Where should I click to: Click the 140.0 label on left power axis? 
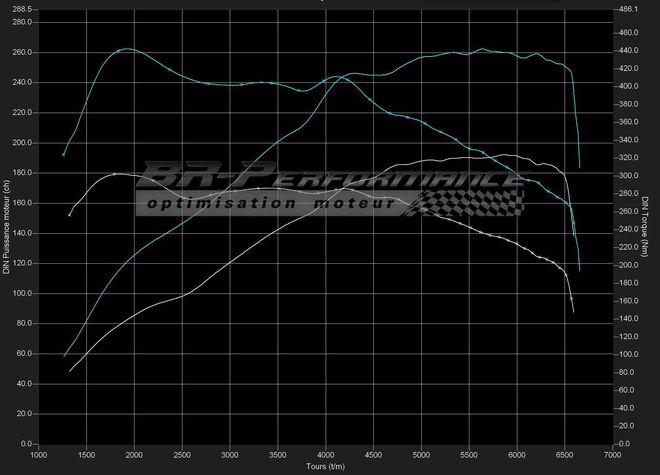(x=21, y=233)
